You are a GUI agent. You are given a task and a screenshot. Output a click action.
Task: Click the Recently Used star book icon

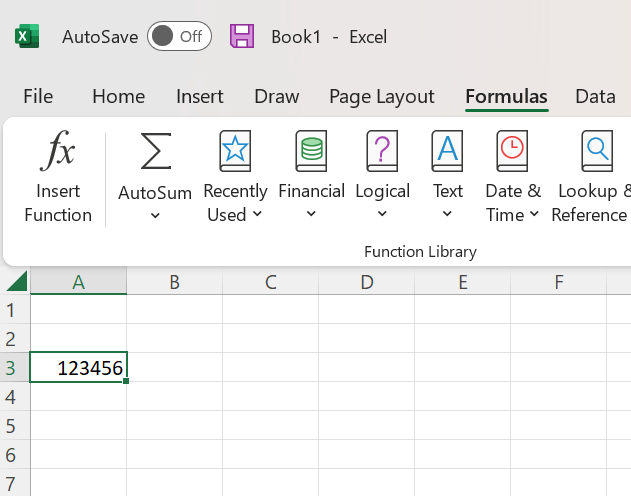coord(235,151)
